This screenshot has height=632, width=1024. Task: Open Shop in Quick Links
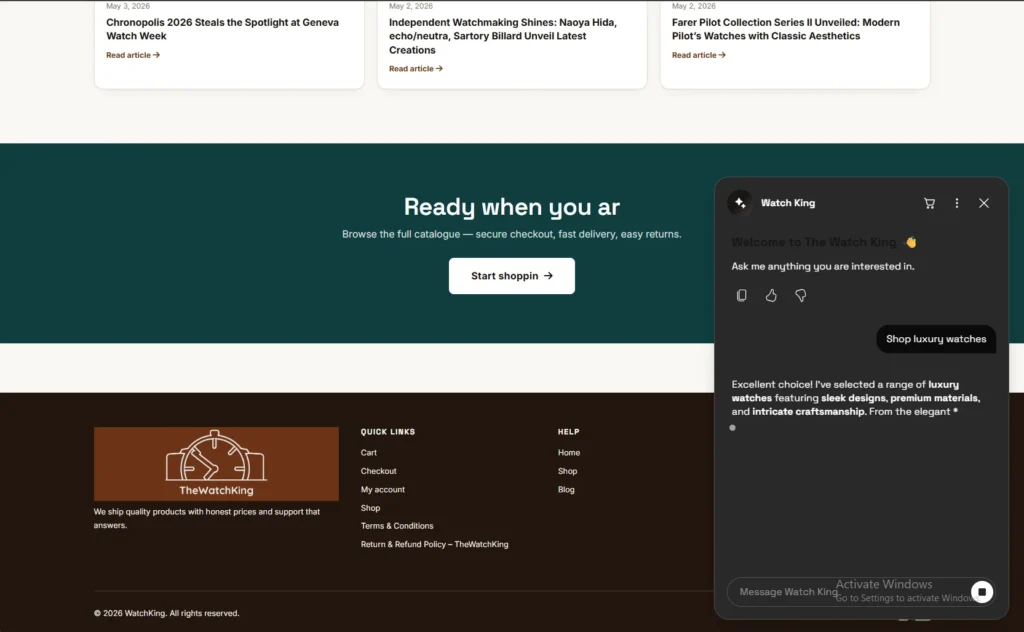(x=370, y=507)
